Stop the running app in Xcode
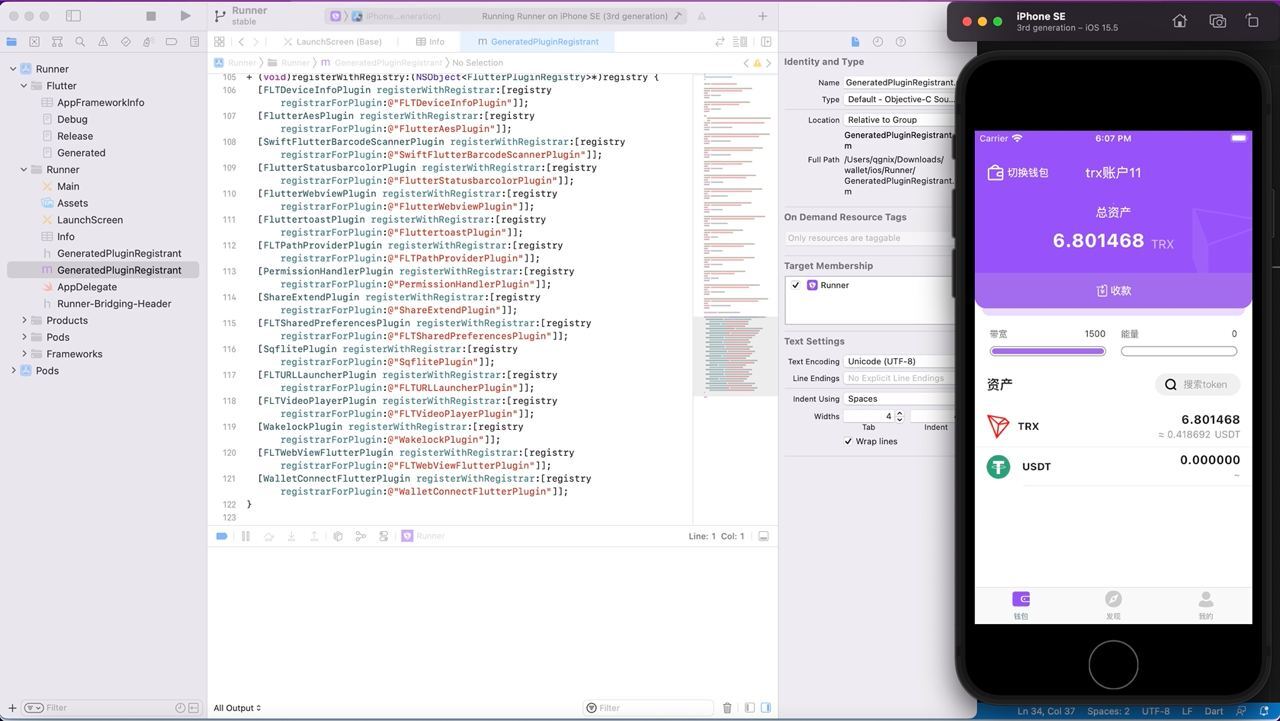Image resolution: width=1280 pixels, height=721 pixels. (x=151, y=16)
